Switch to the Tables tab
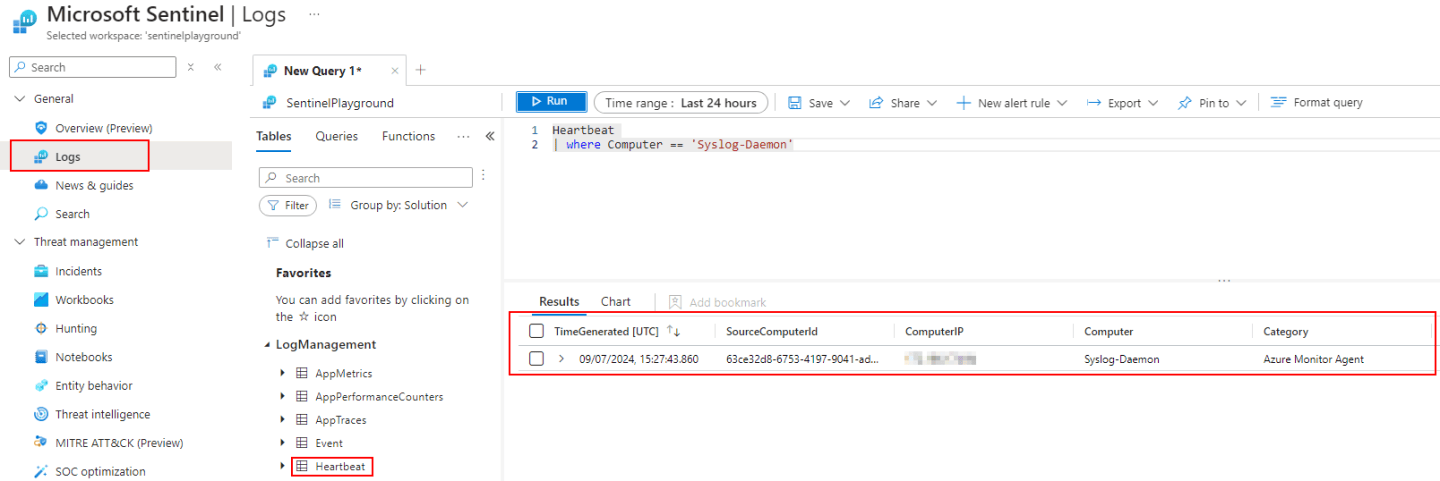This screenshot has width=1440, height=481. coord(274,136)
